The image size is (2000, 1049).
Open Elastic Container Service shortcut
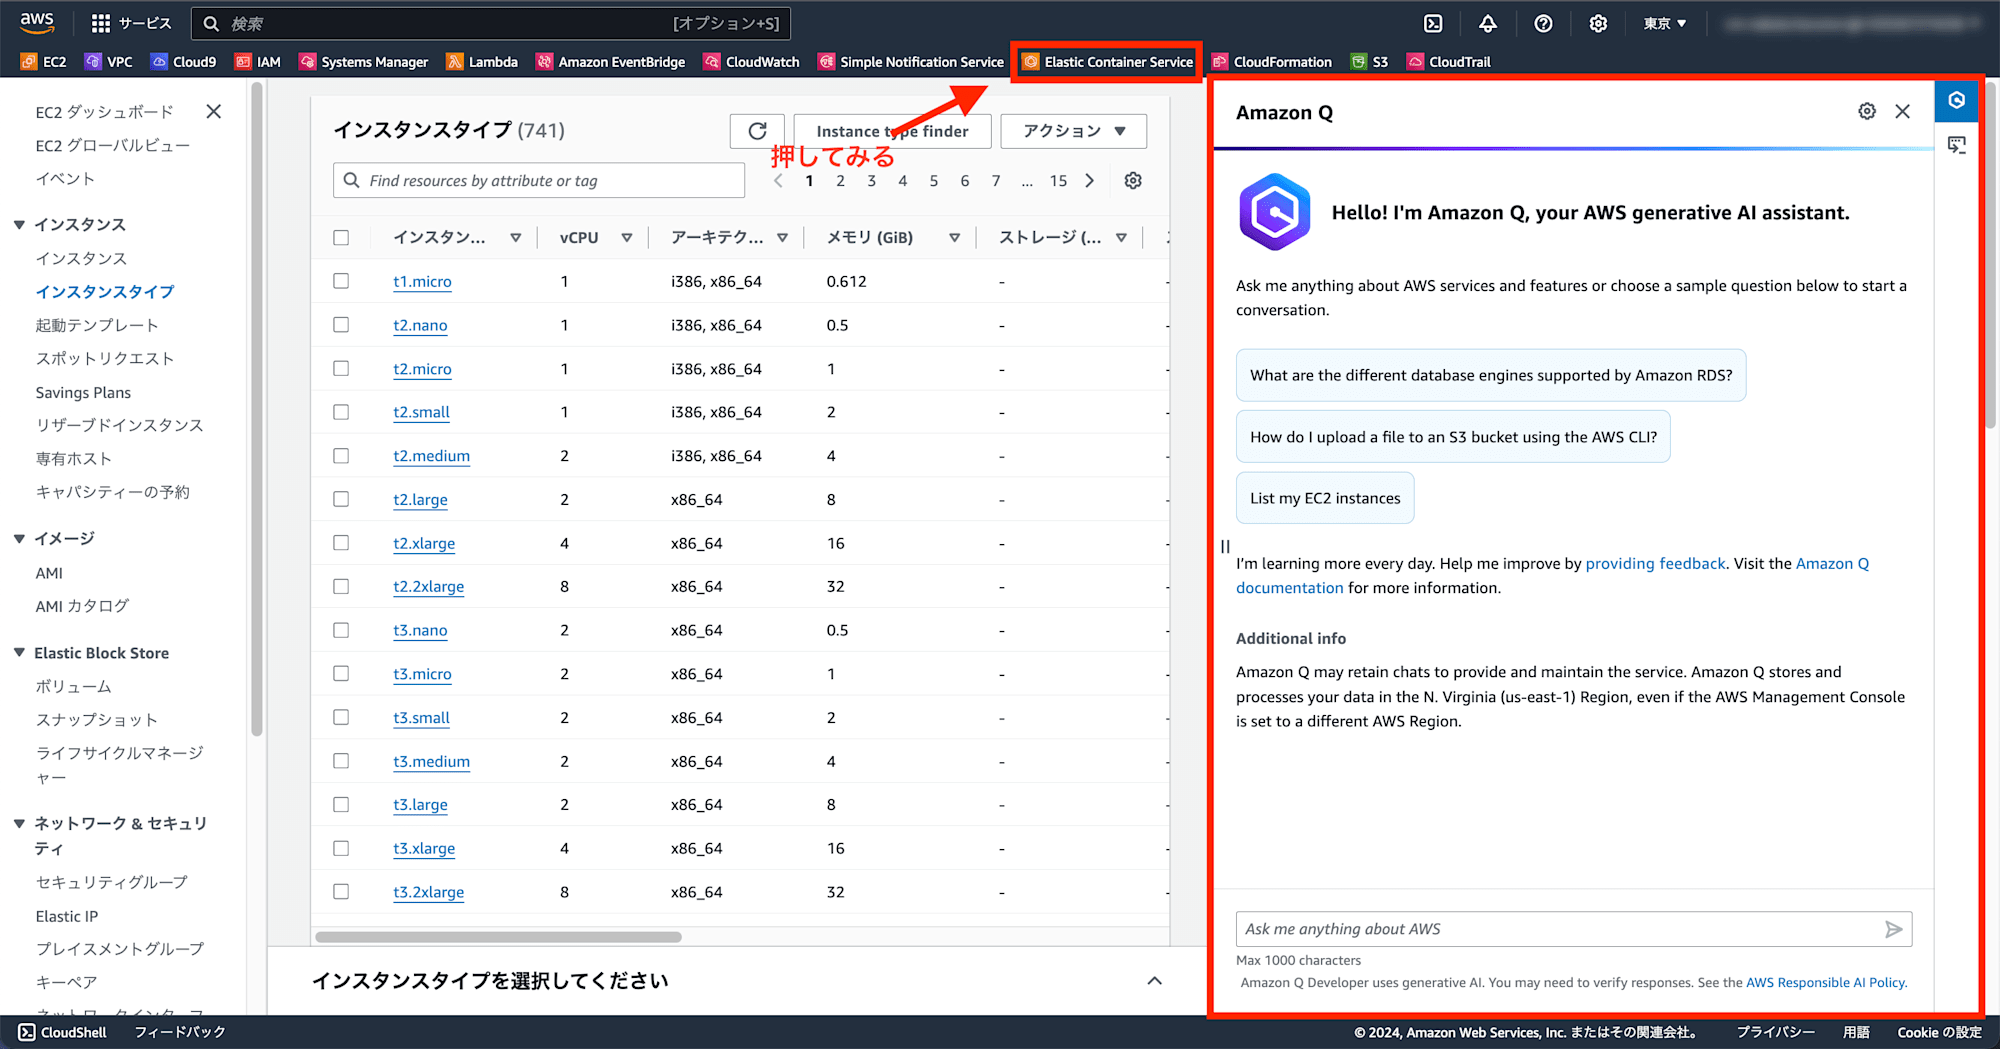coord(1107,62)
